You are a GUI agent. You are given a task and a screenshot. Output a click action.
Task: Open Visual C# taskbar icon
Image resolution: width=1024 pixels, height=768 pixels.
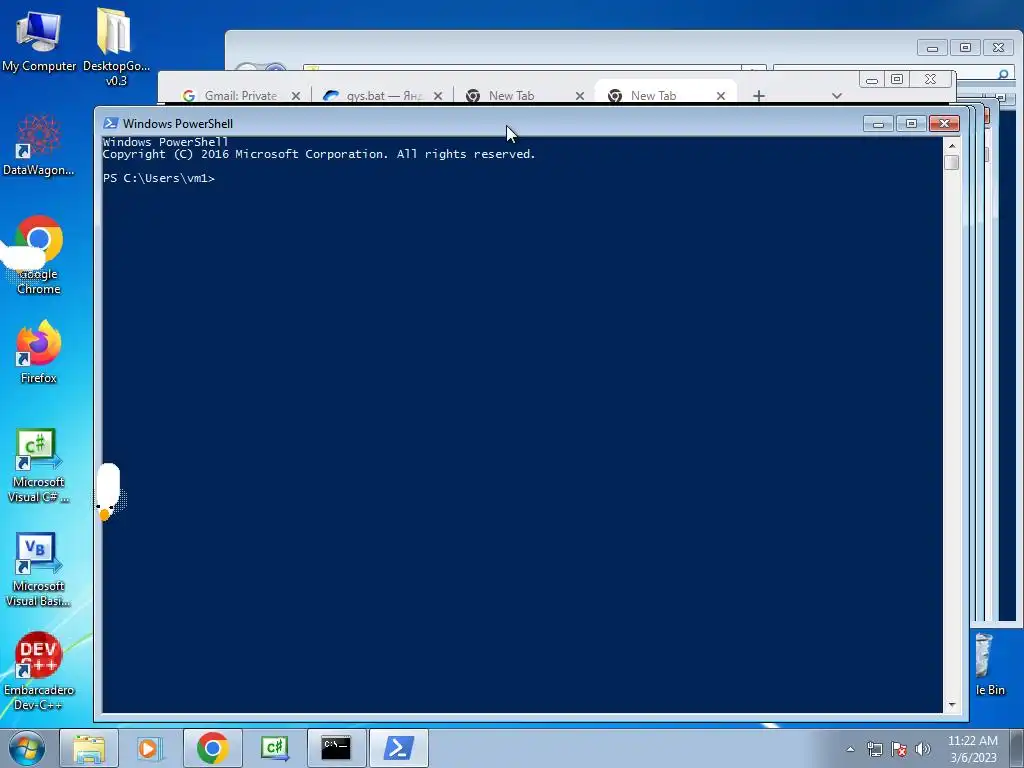[x=275, y=748]
